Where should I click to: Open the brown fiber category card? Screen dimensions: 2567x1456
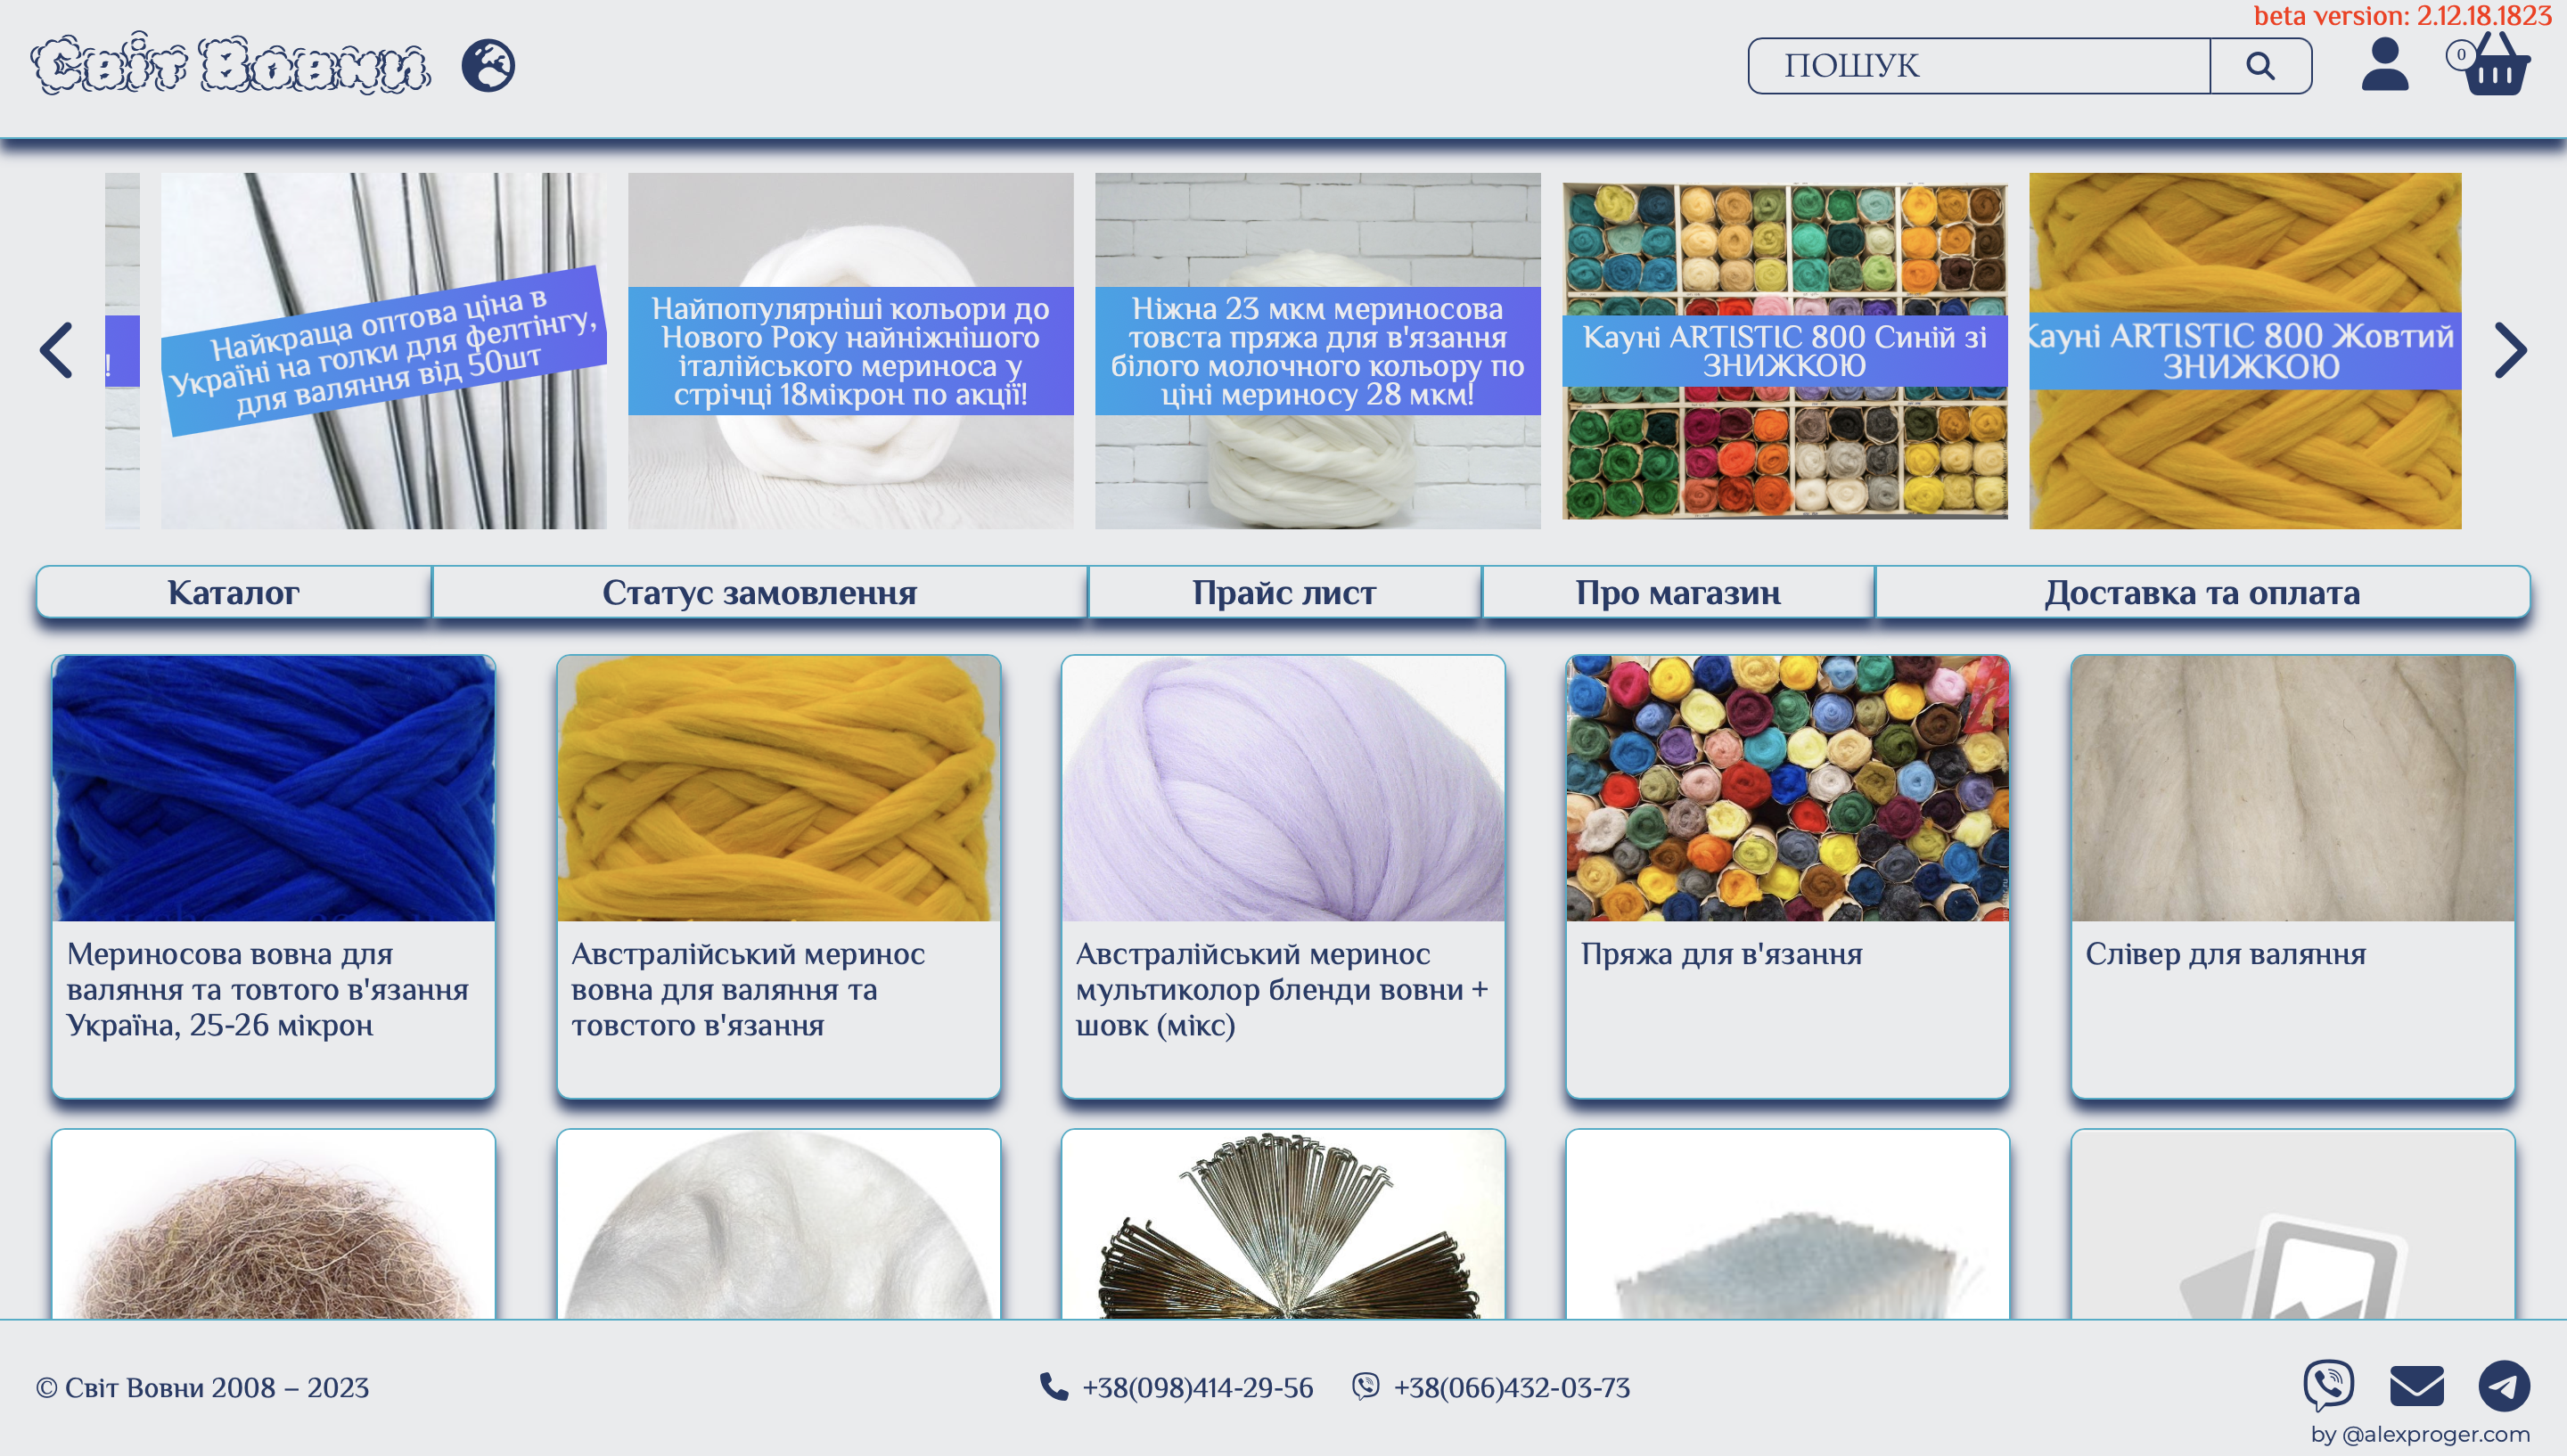(x=274, y=1224)
